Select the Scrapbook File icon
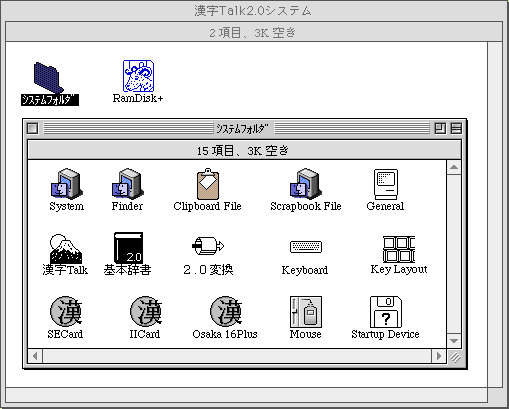Screen dimensions: 509x409 (x=306, y=184)
